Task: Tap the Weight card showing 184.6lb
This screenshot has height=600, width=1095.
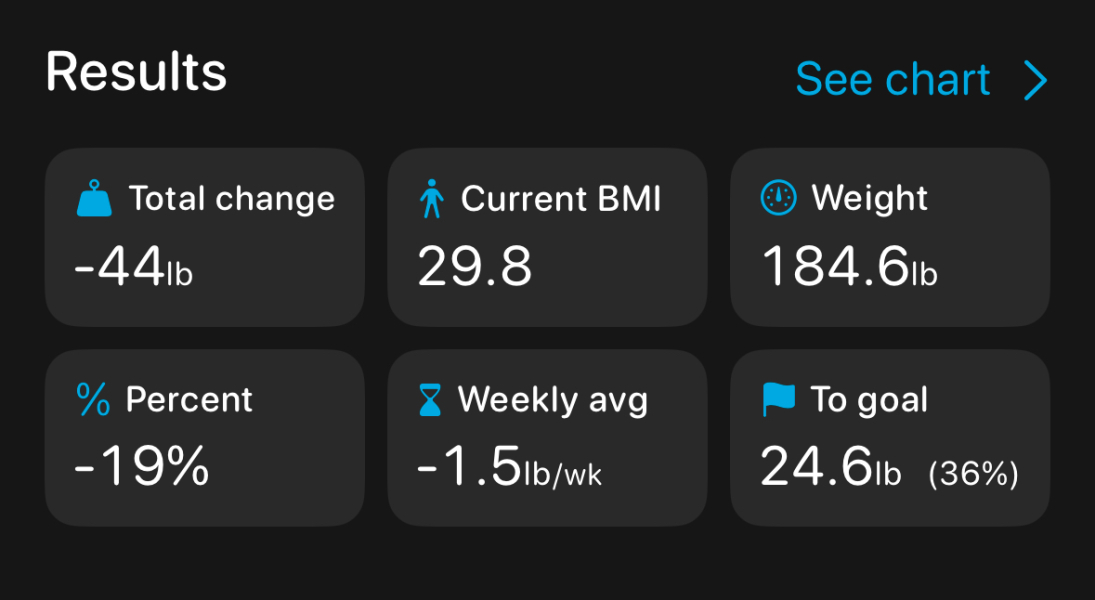Action: pyautogui.click(x=890, y=237)
